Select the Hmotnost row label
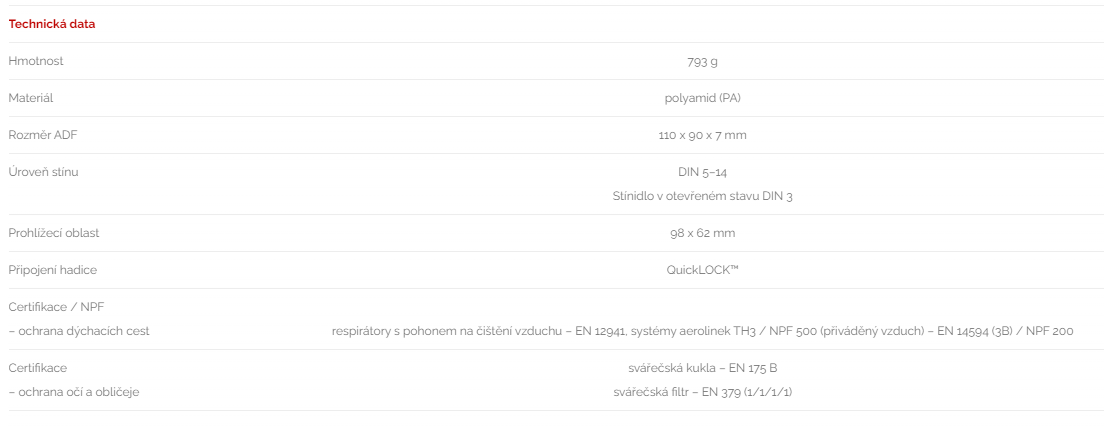The width and height of the screenshot is (1104, 433). pos(36,61)
